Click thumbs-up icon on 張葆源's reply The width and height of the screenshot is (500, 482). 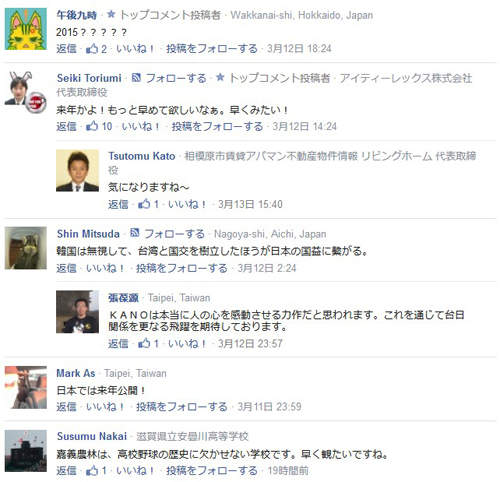click(x=144, y=343)
